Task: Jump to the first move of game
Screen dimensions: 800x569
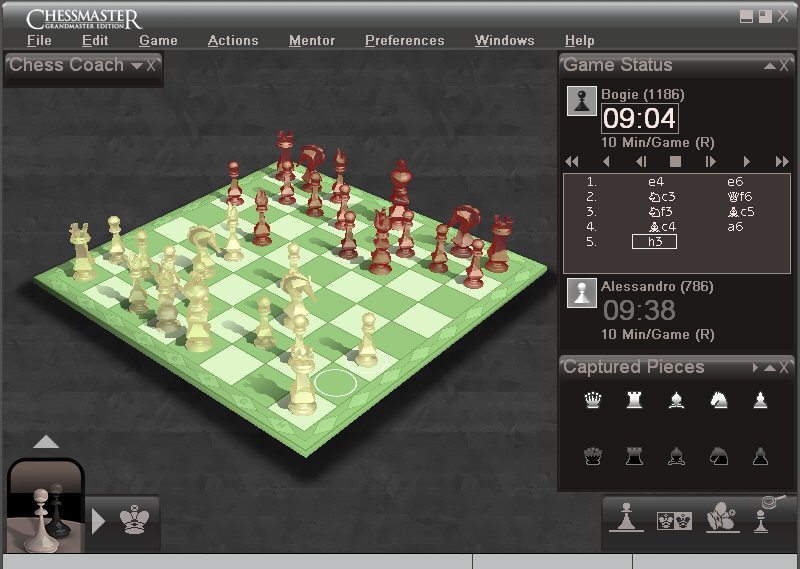Action: click(x=572, y=162)
